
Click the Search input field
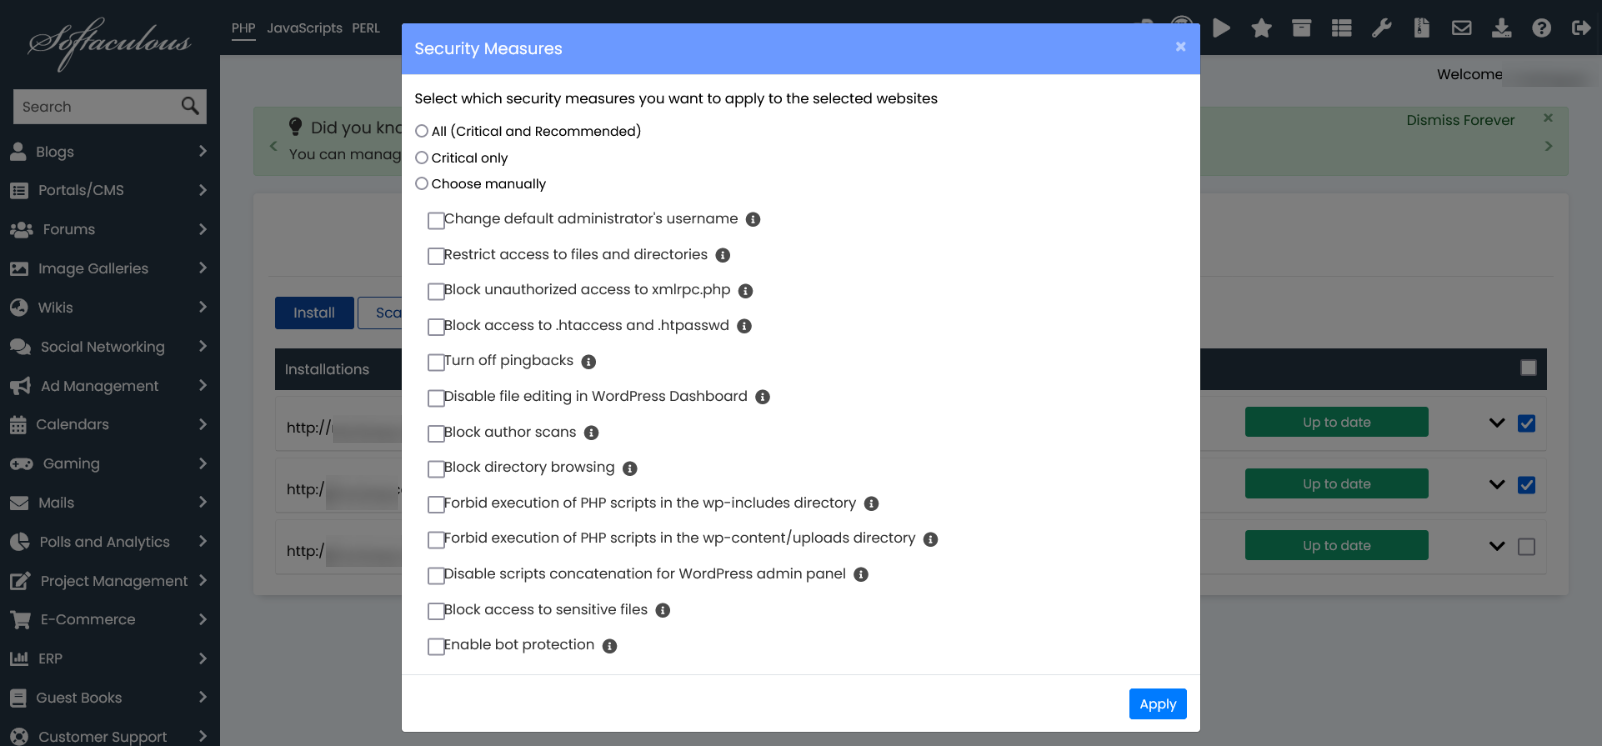pos(95,107)
